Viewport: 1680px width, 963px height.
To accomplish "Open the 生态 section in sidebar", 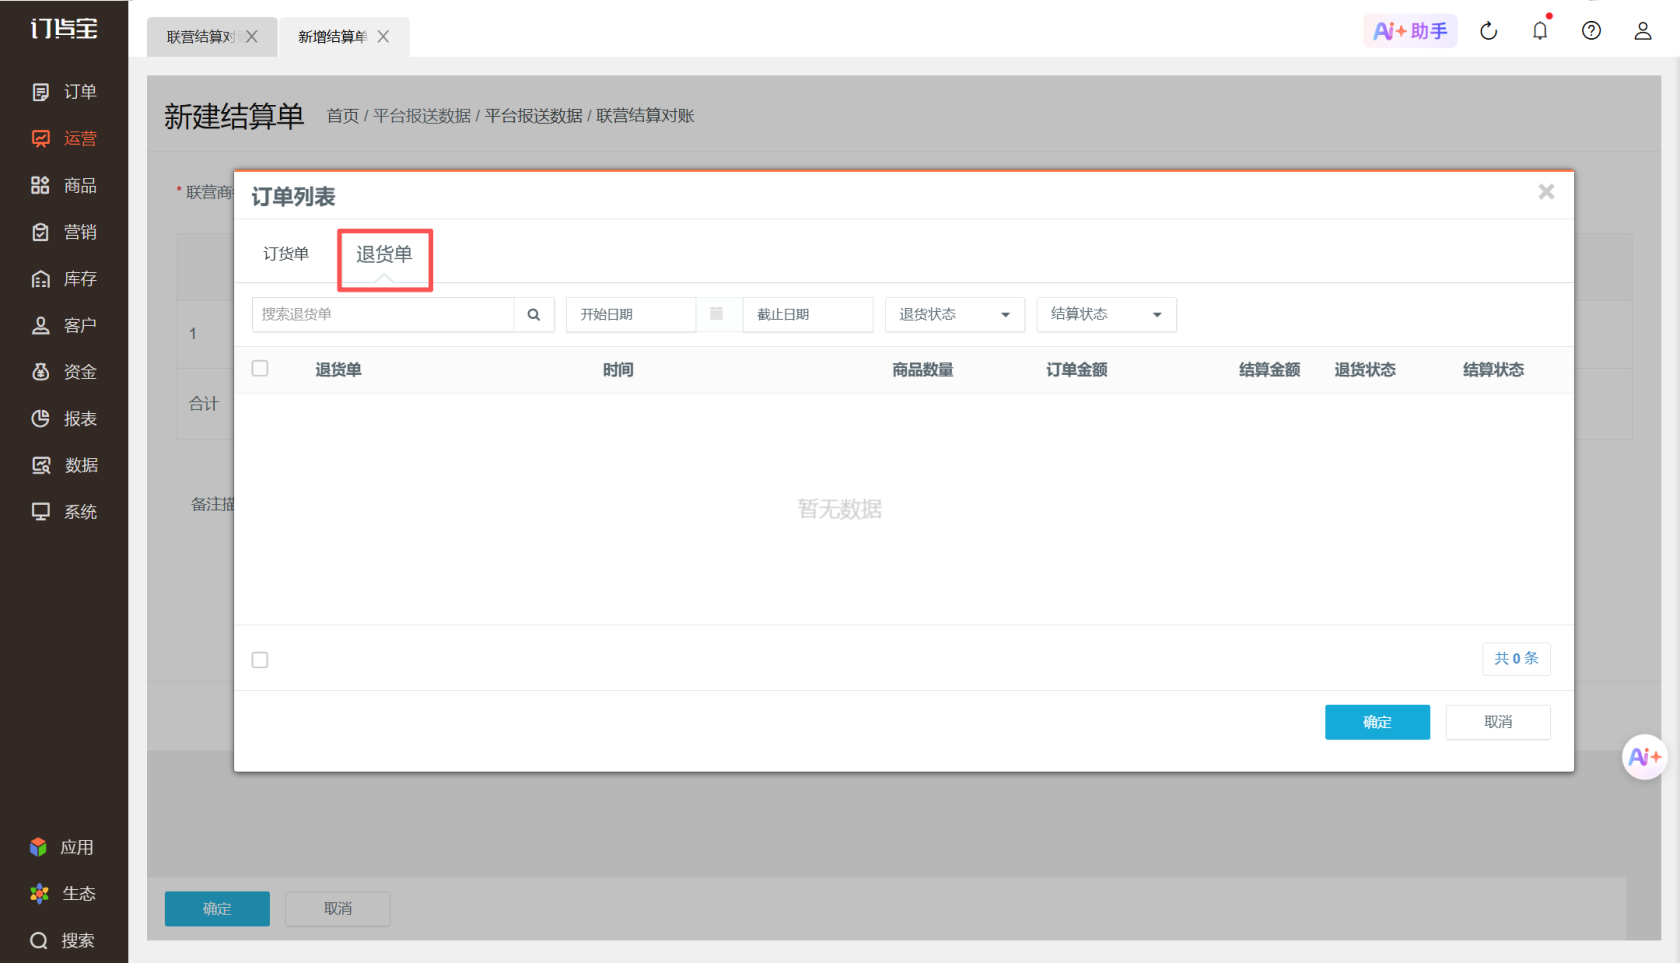I will point(62,894).
